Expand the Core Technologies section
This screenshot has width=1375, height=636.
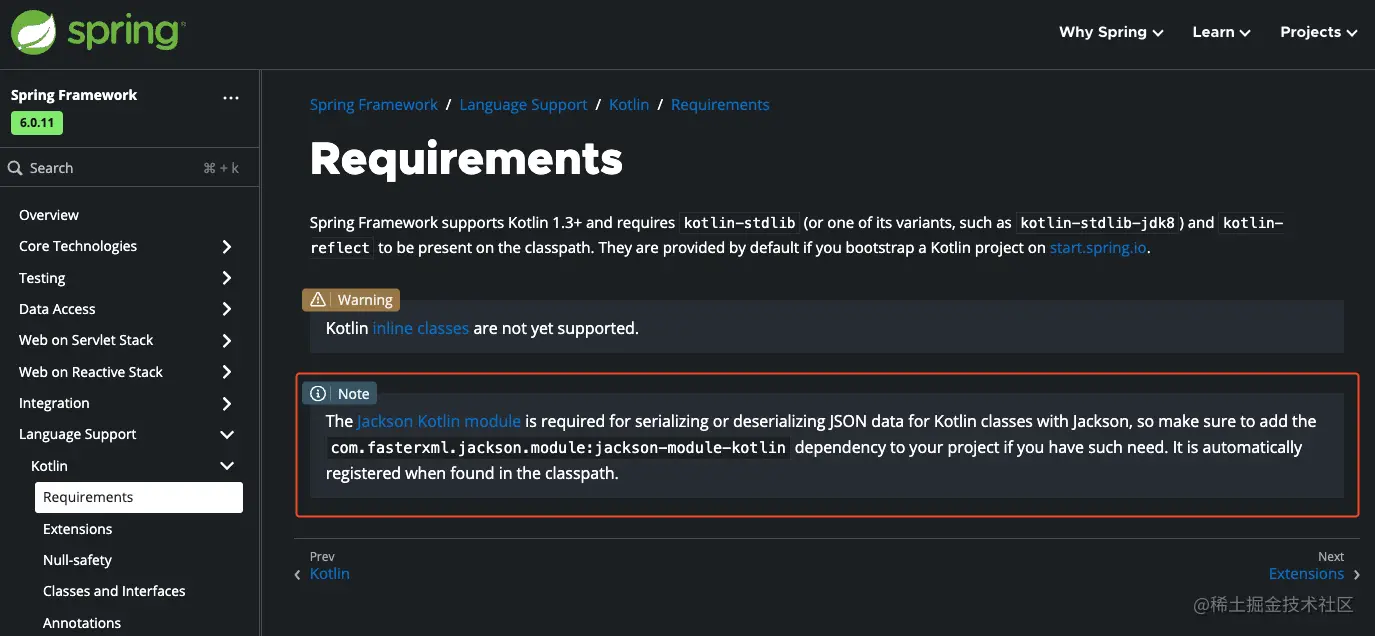pos(227,246)
